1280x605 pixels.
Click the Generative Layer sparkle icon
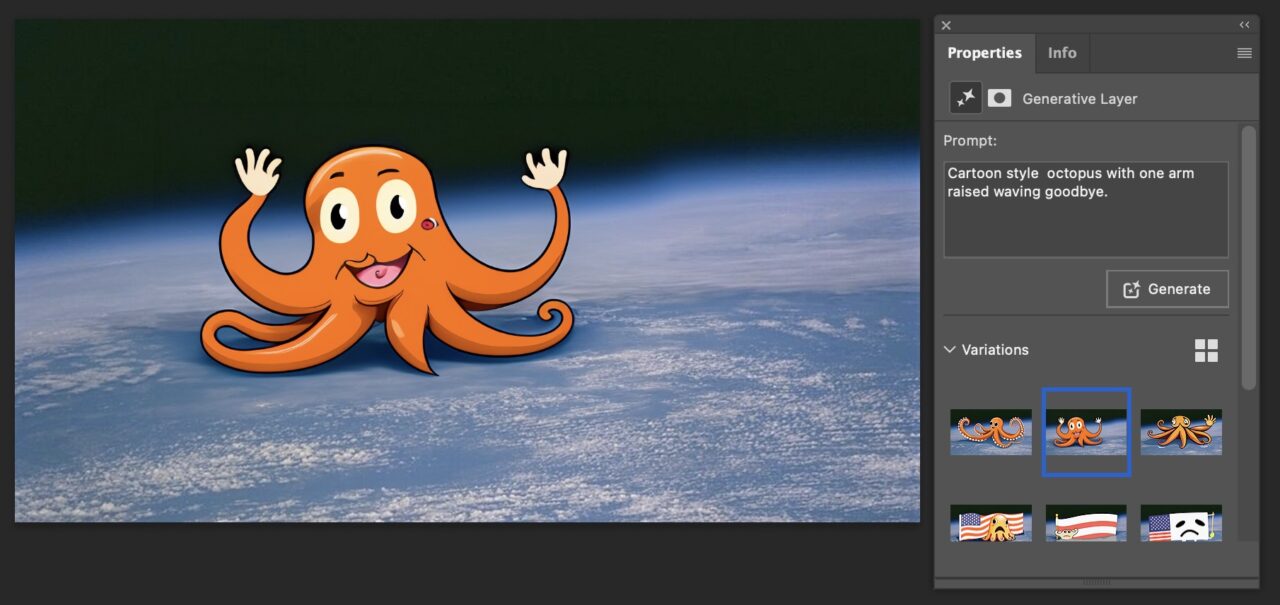click(965, 98)
